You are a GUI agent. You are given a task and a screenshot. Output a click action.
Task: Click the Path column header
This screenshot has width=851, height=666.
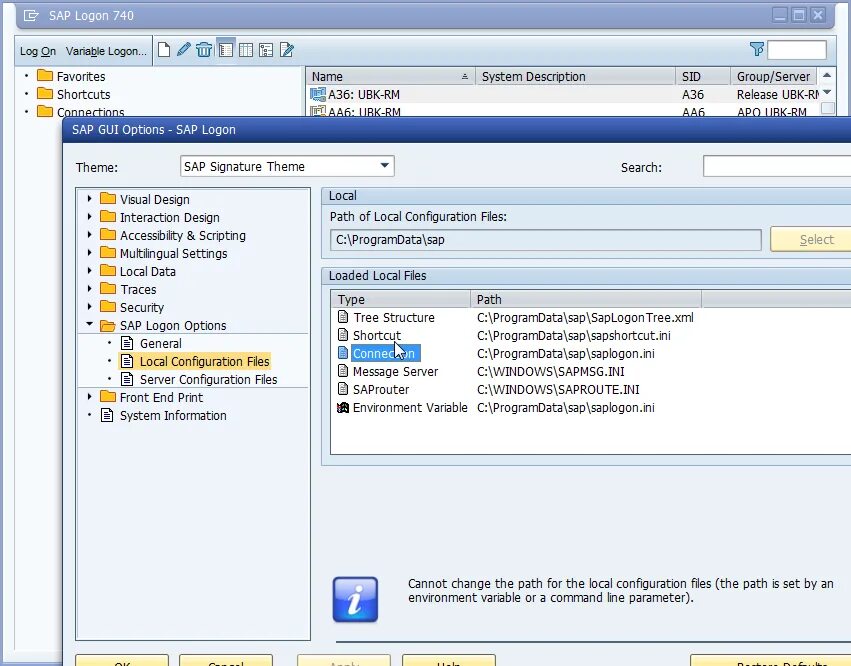click(586, 299)
